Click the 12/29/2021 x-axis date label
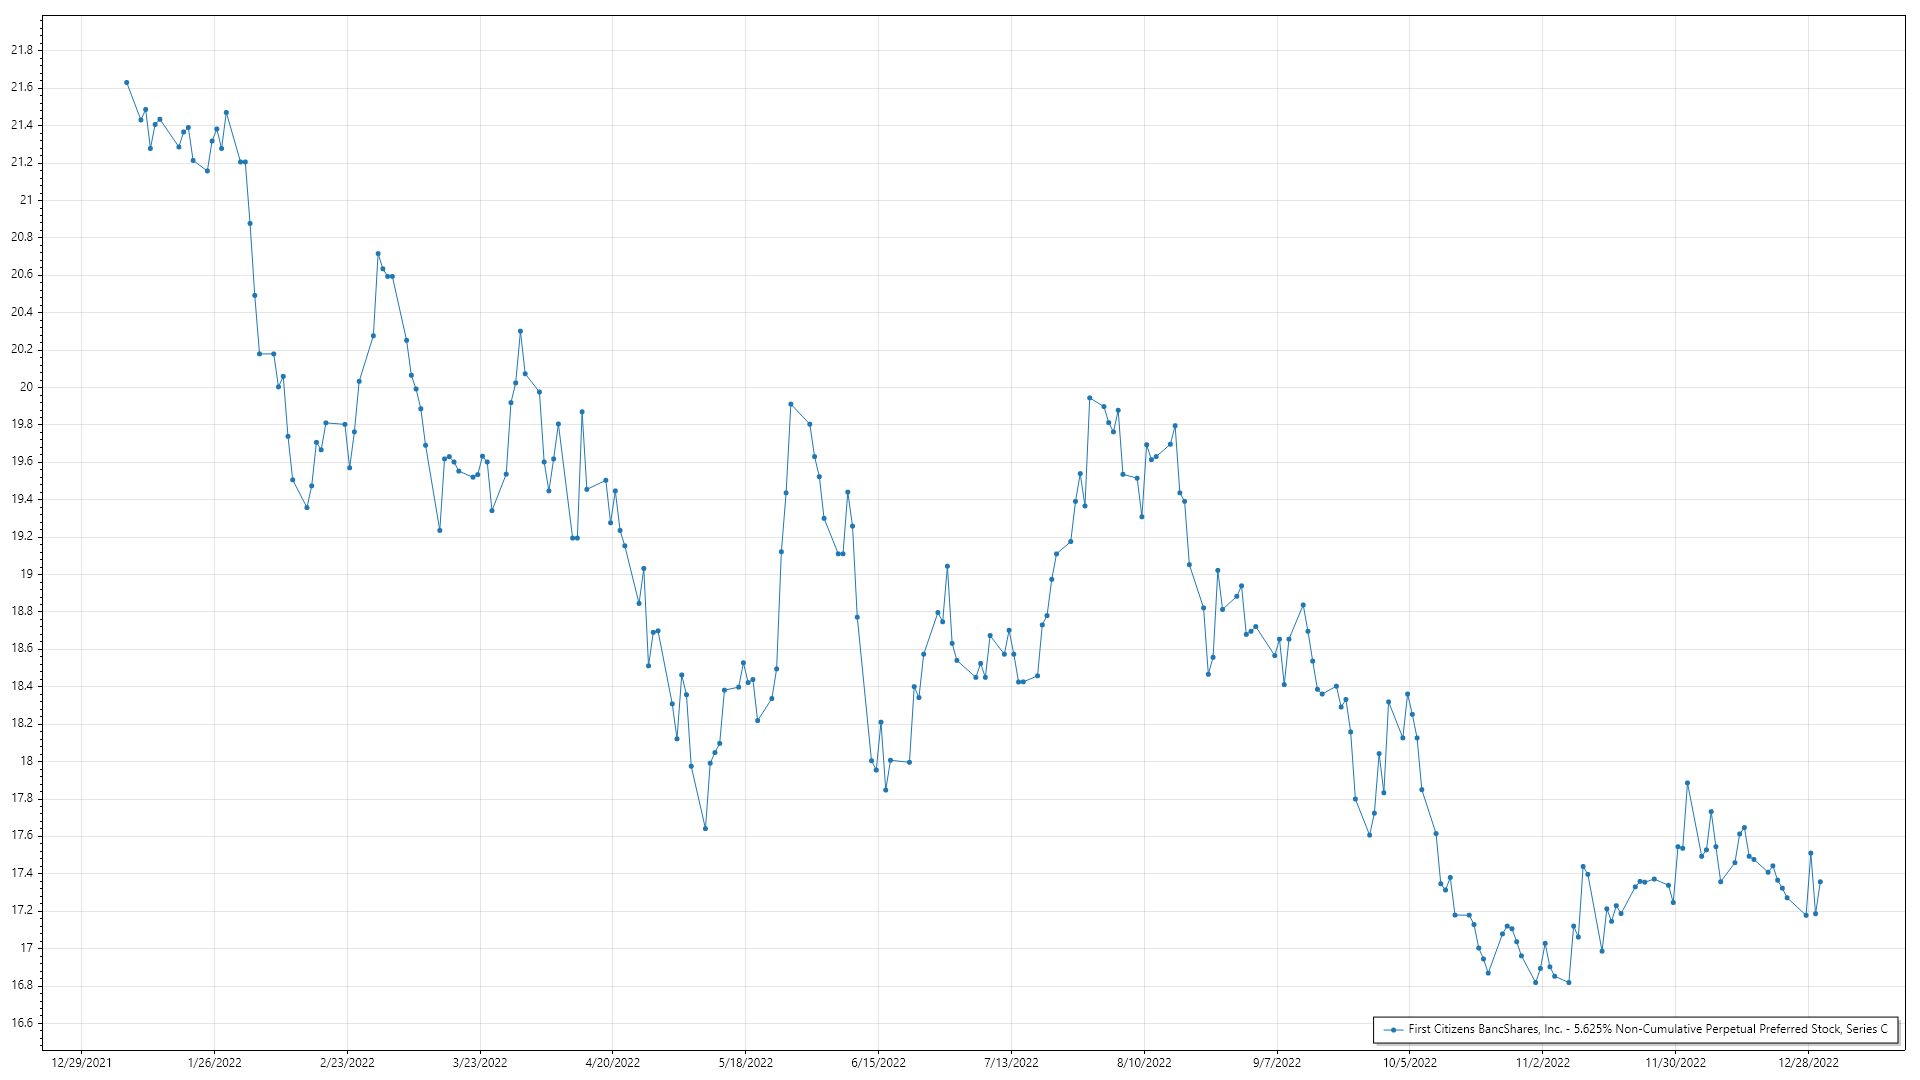The image size is (1920, 1080). click(81, 1063)
